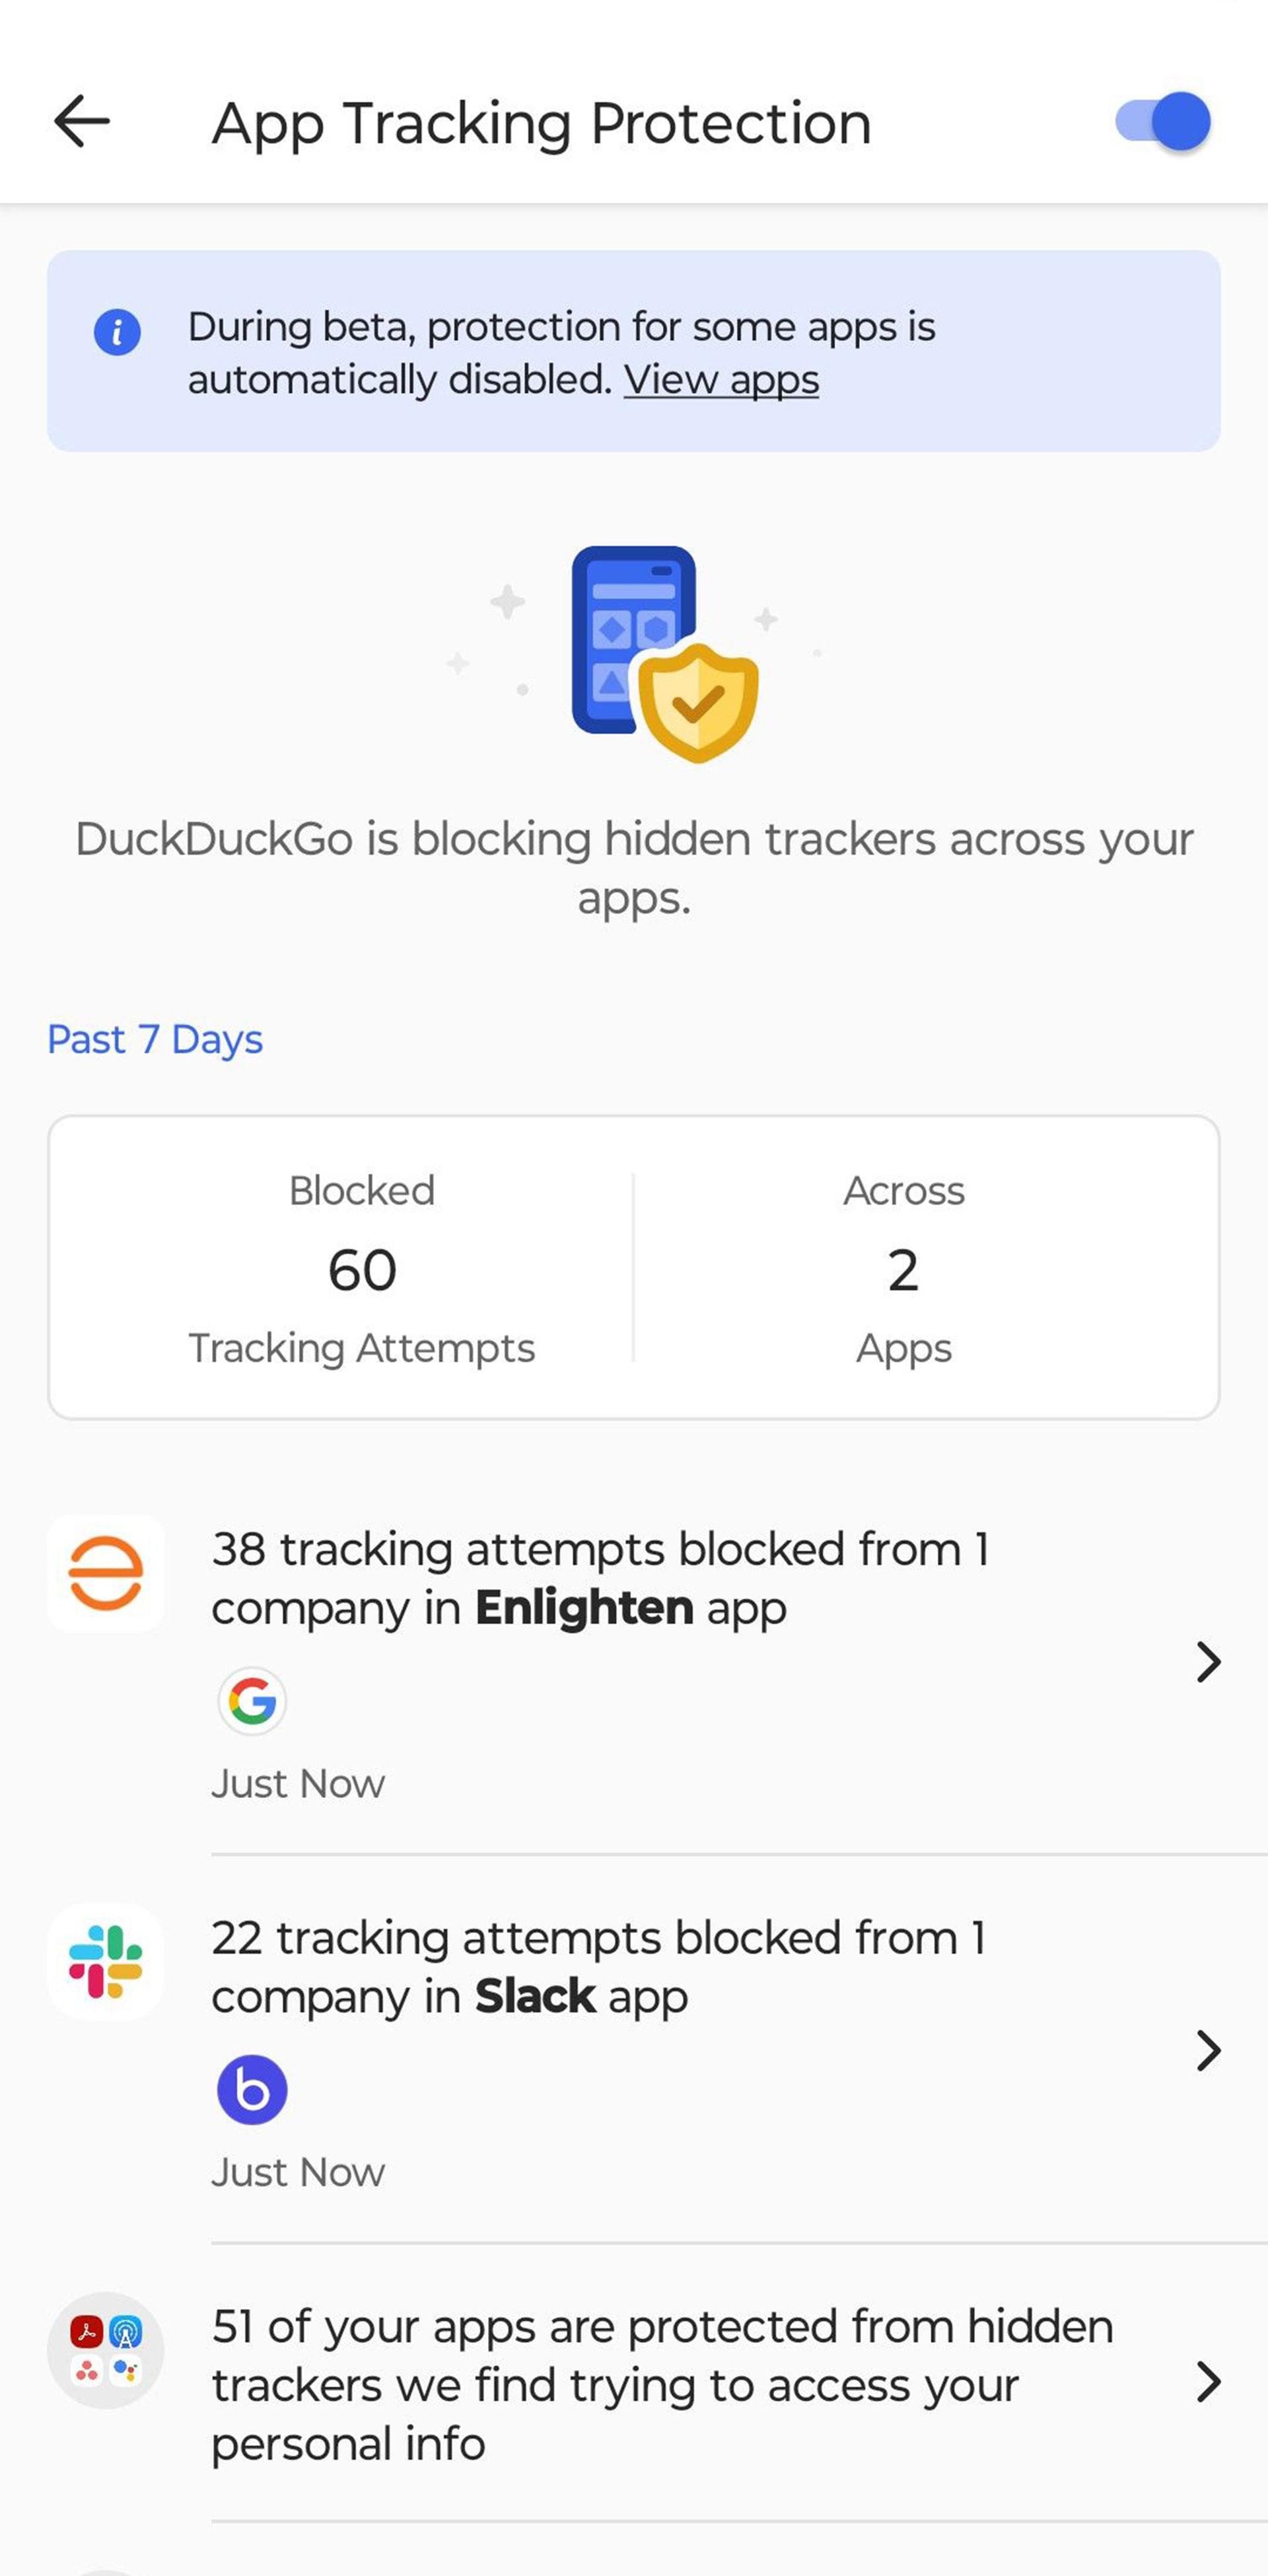Tap the Enlighten app icon
This screenshot has height=2576, width=1268.
click(x=106, y=1573)
